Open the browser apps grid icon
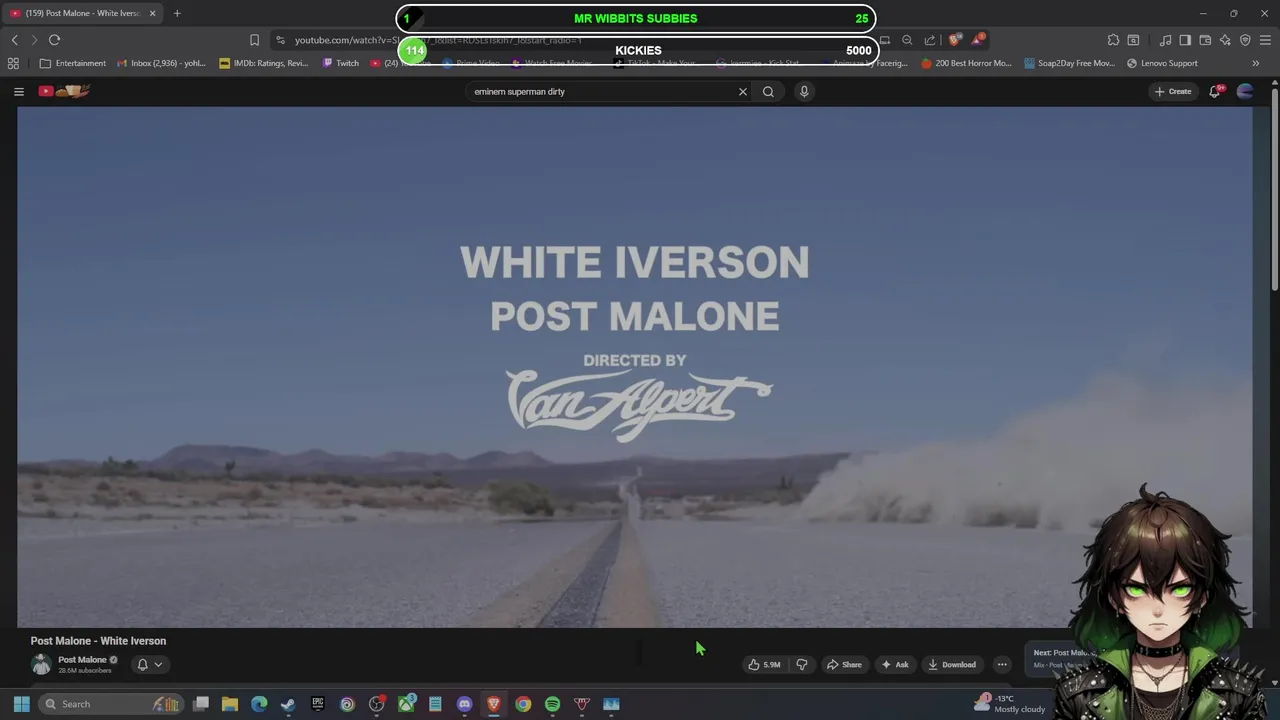1280x720 pixels. coord(13,63)
